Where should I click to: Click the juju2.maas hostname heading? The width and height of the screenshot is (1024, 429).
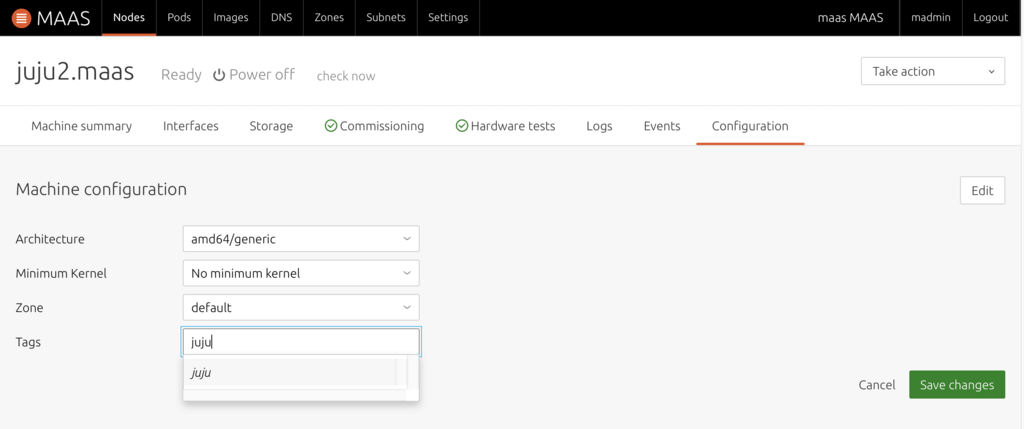(x=74, y=71)
